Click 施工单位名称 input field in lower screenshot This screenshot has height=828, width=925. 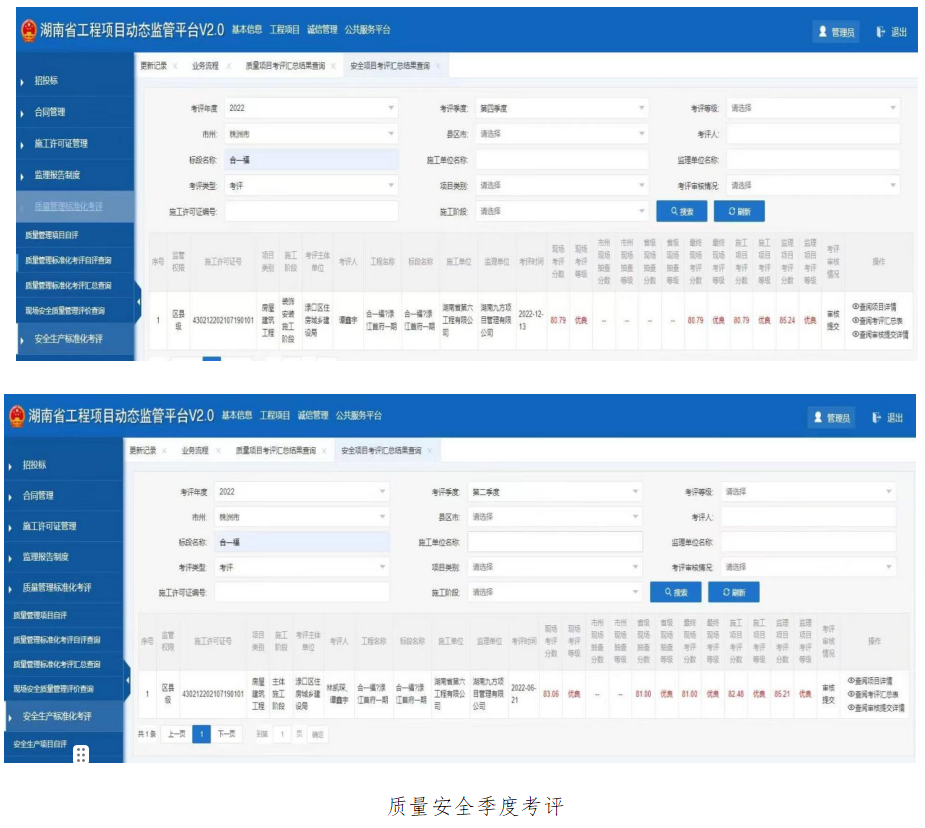point(554,542)
